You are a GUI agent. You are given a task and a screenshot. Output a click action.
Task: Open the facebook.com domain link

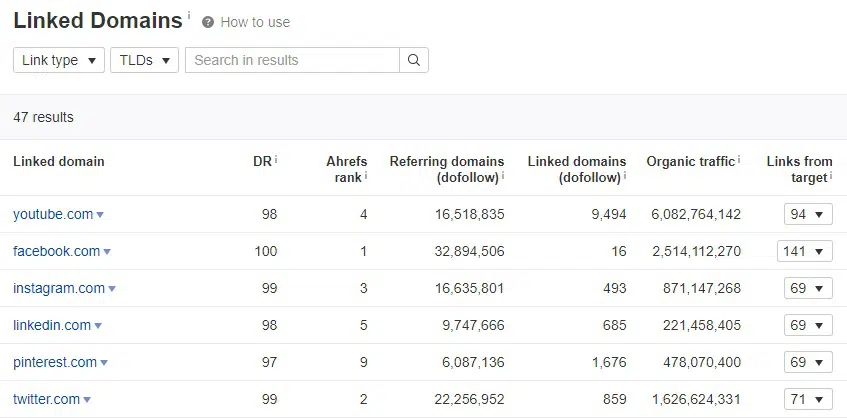click(57, 251)
